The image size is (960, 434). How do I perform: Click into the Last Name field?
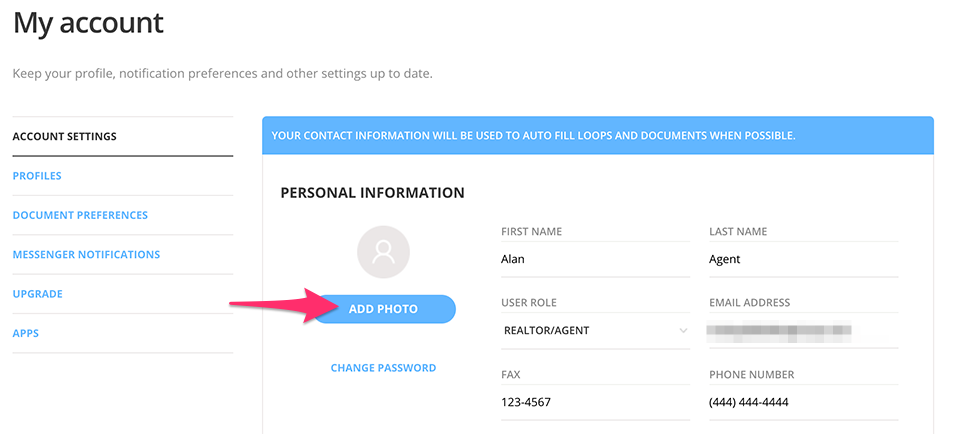coord(803,259)
